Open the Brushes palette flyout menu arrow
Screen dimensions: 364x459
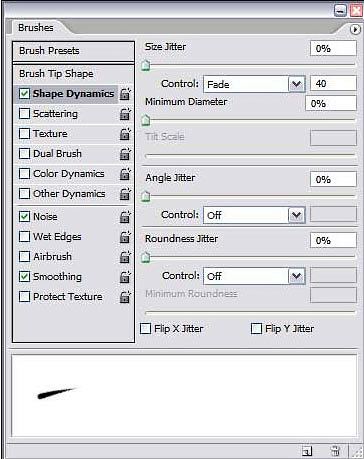[355, 30]
